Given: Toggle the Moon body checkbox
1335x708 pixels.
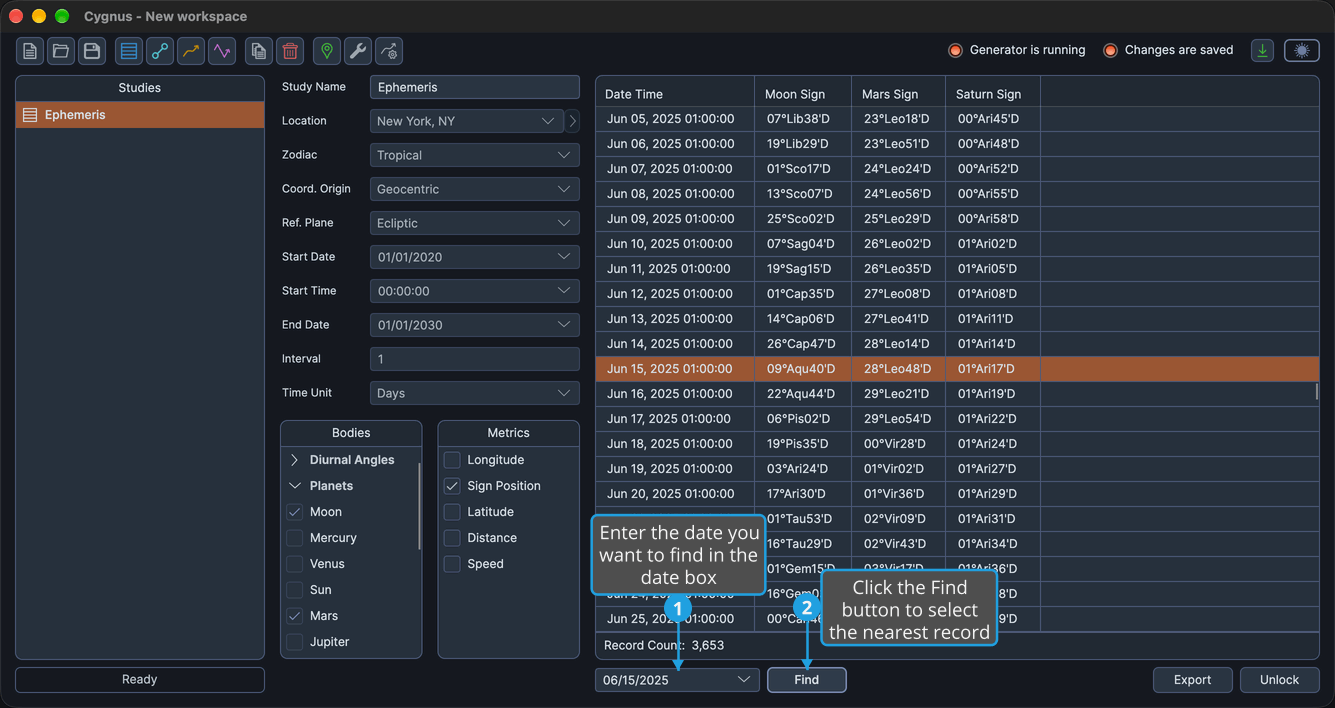Looking at the screenshot, I should tap(295, 512).
